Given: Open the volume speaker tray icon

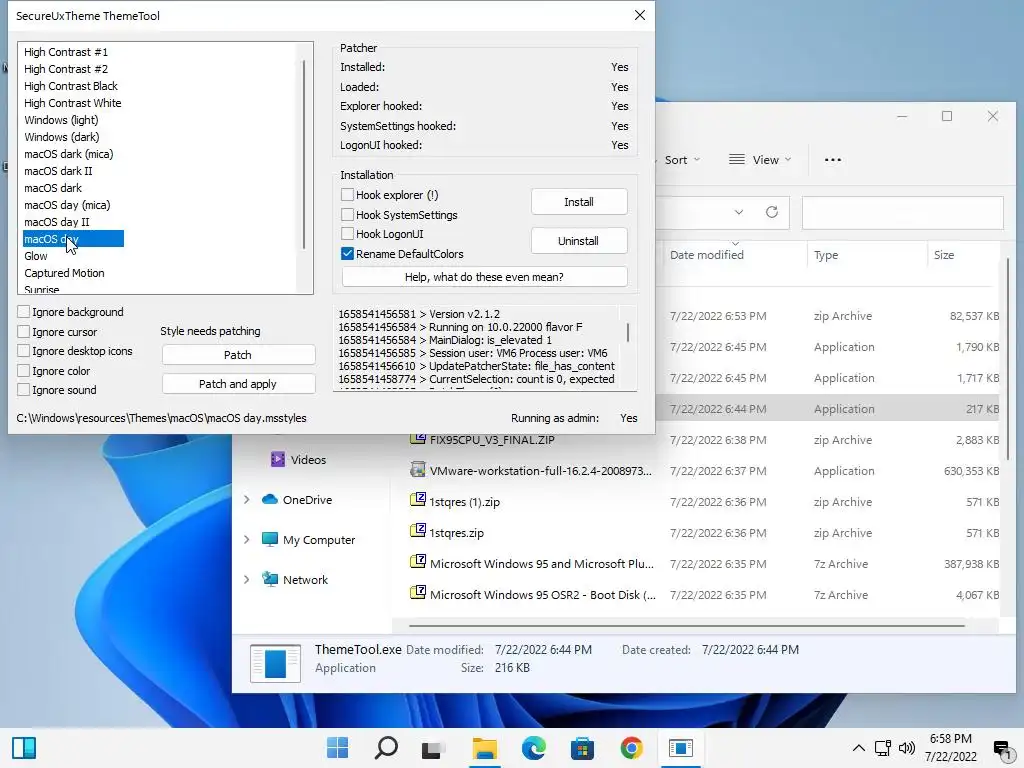Looking at the screenshot, I should click(906, 748).
